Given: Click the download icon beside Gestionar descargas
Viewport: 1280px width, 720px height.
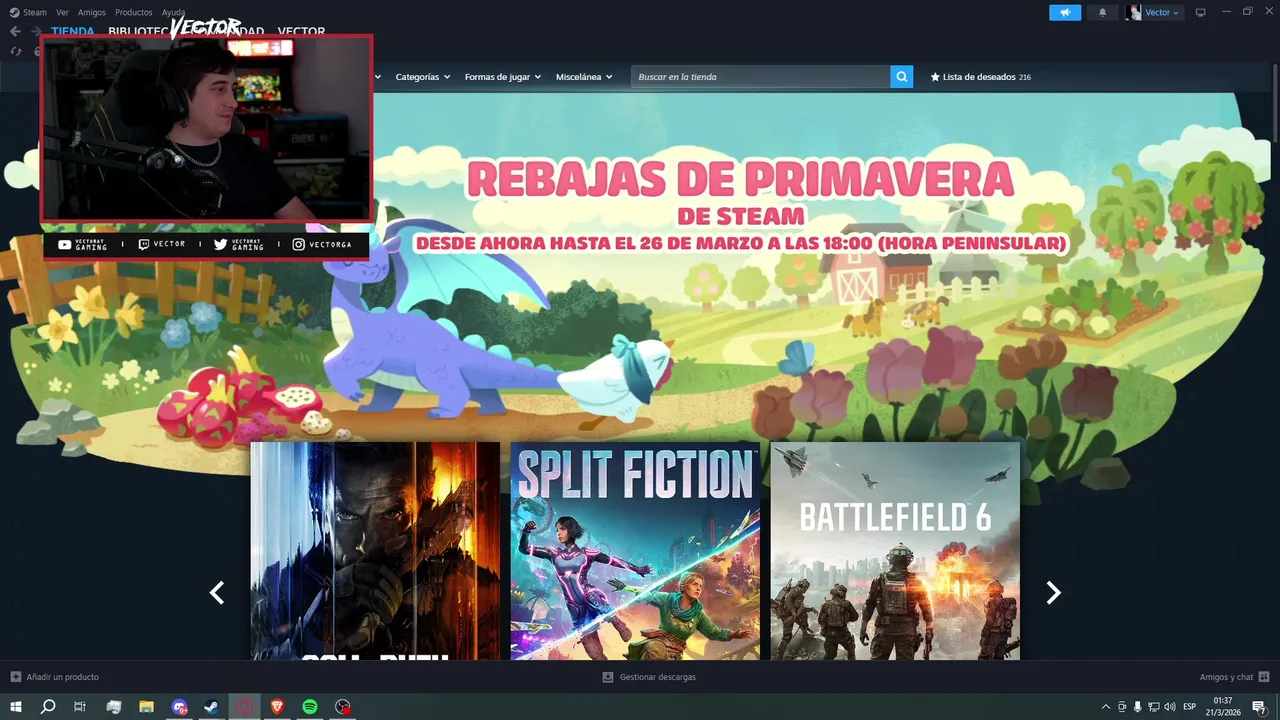Looking at the screenshot, I should click(607, 677).
